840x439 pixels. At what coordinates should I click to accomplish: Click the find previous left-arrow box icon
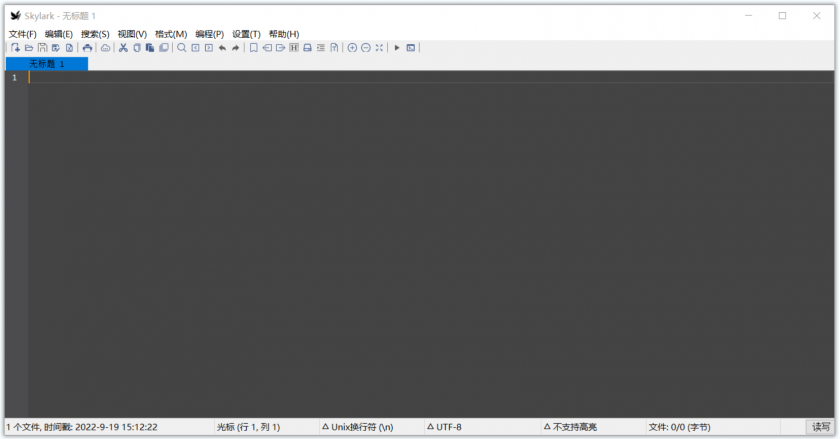(x=196, y=48)
